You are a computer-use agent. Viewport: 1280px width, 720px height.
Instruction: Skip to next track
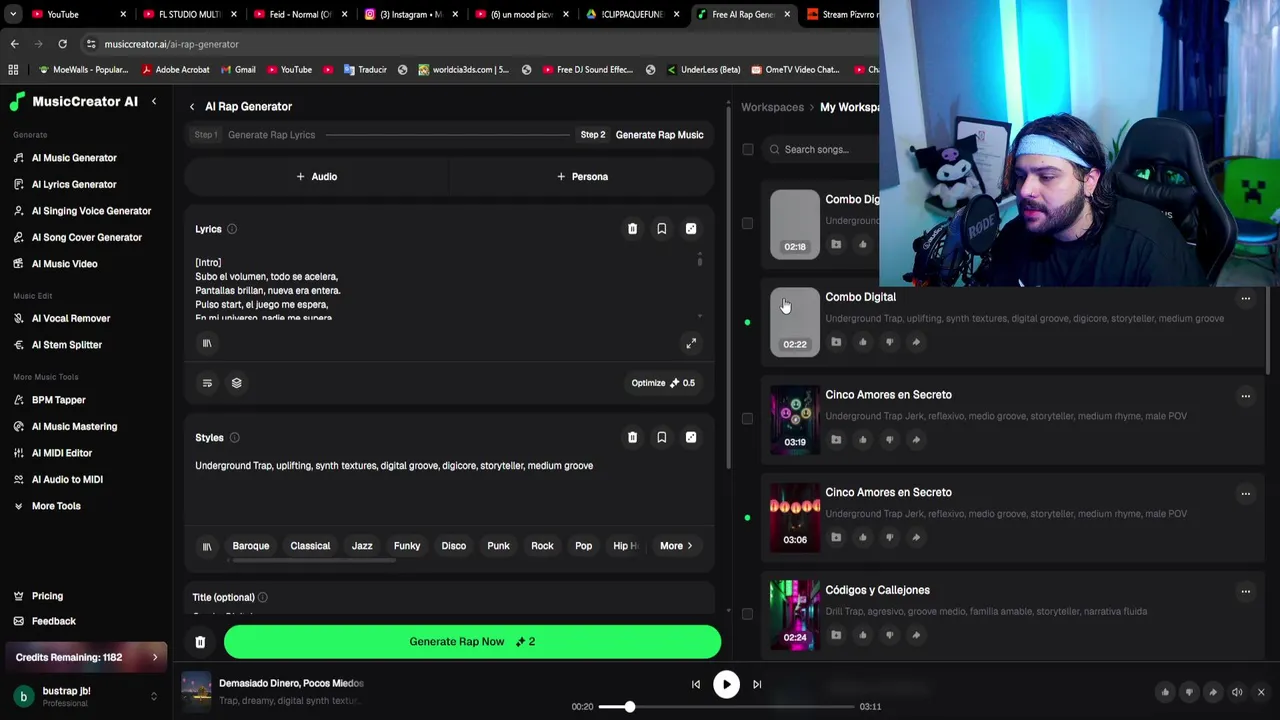(757, 685)
